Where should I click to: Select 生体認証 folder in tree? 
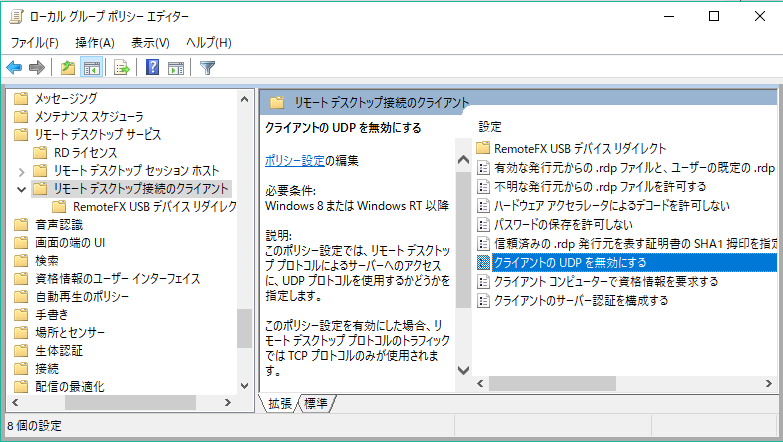(x=59, y=351)
